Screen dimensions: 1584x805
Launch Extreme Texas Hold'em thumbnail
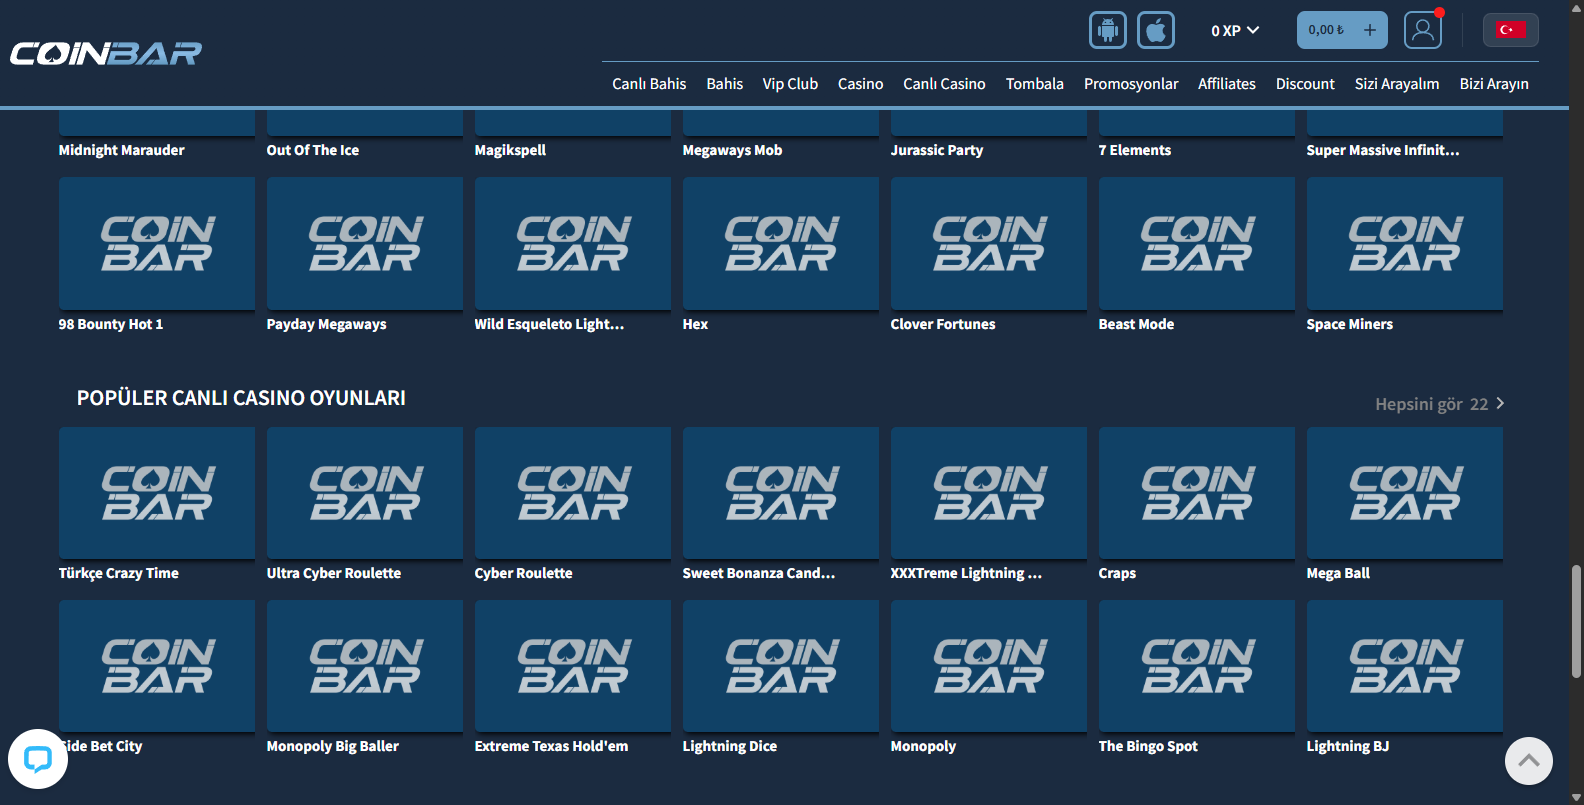(573, 666)
